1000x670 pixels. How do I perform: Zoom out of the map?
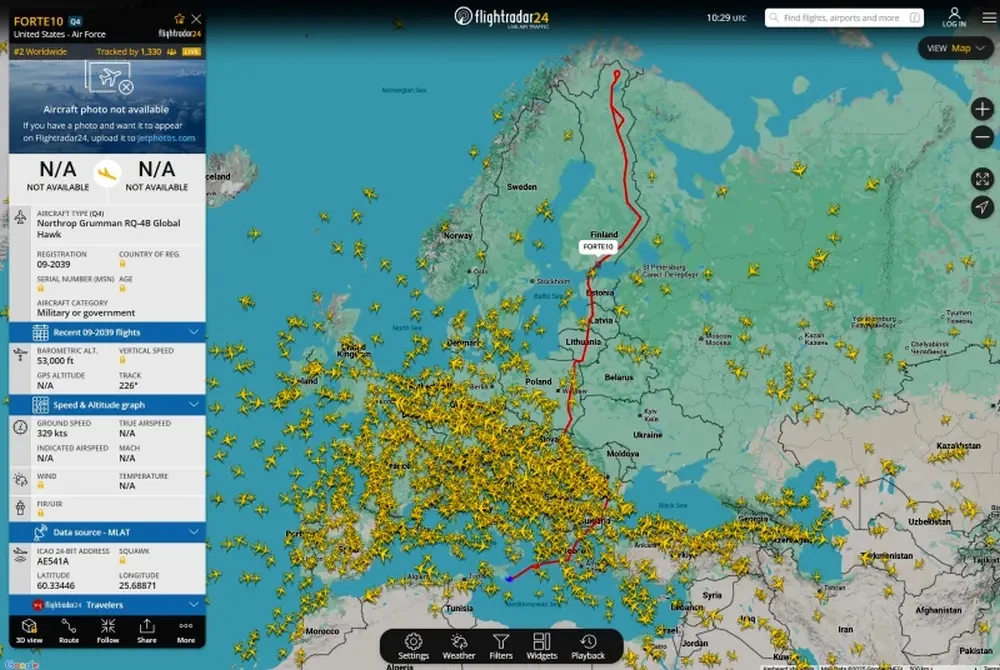click(x=982, y=138)
